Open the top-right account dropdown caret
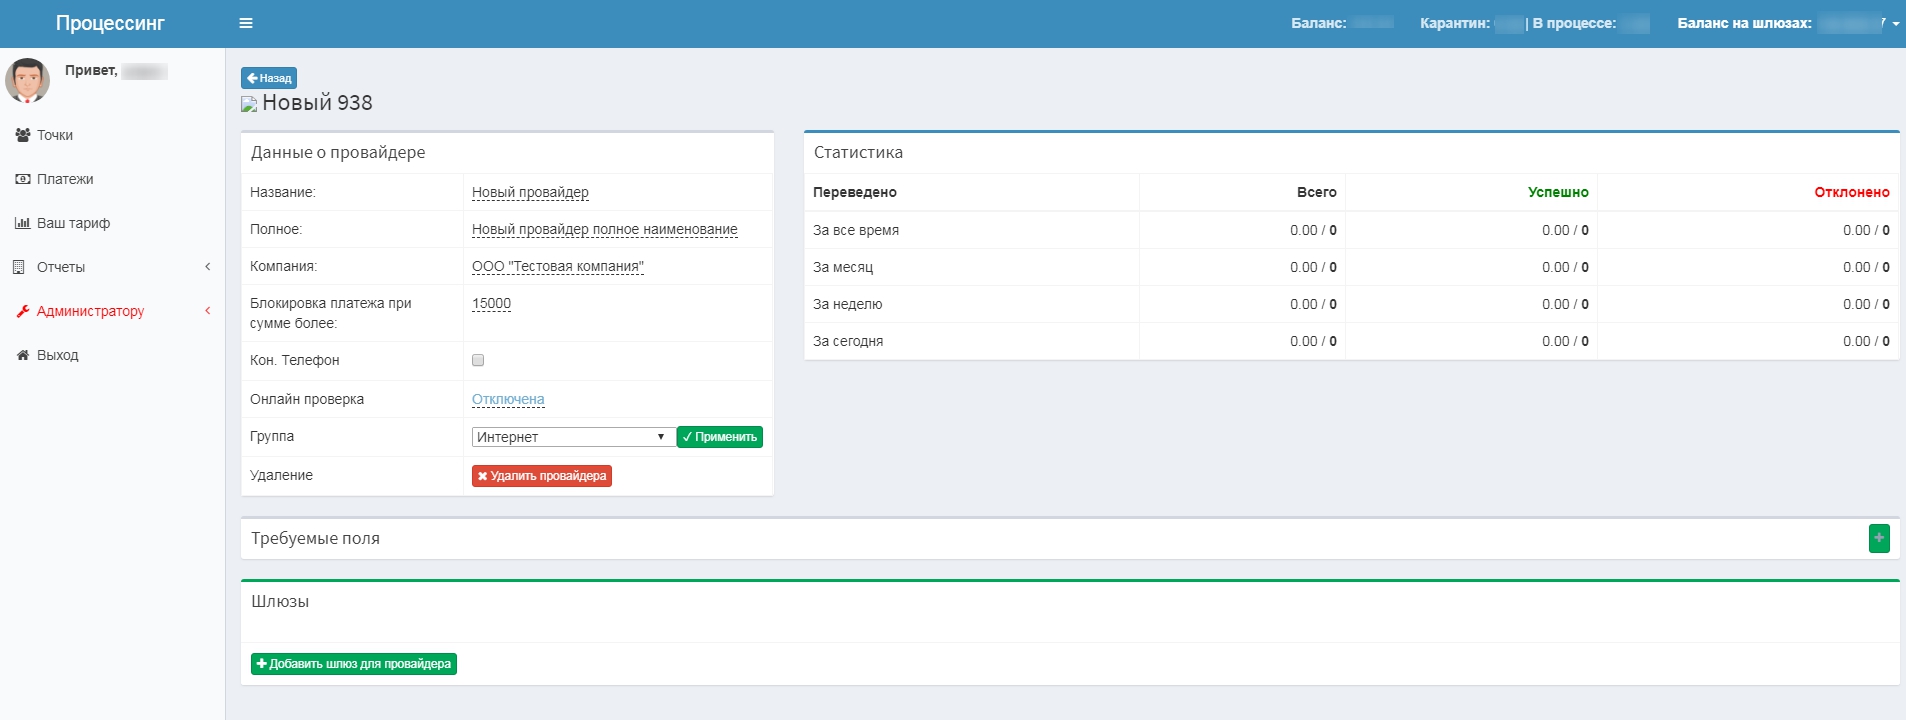The height and width of the screenshot is (720, 1906). 1895,24
